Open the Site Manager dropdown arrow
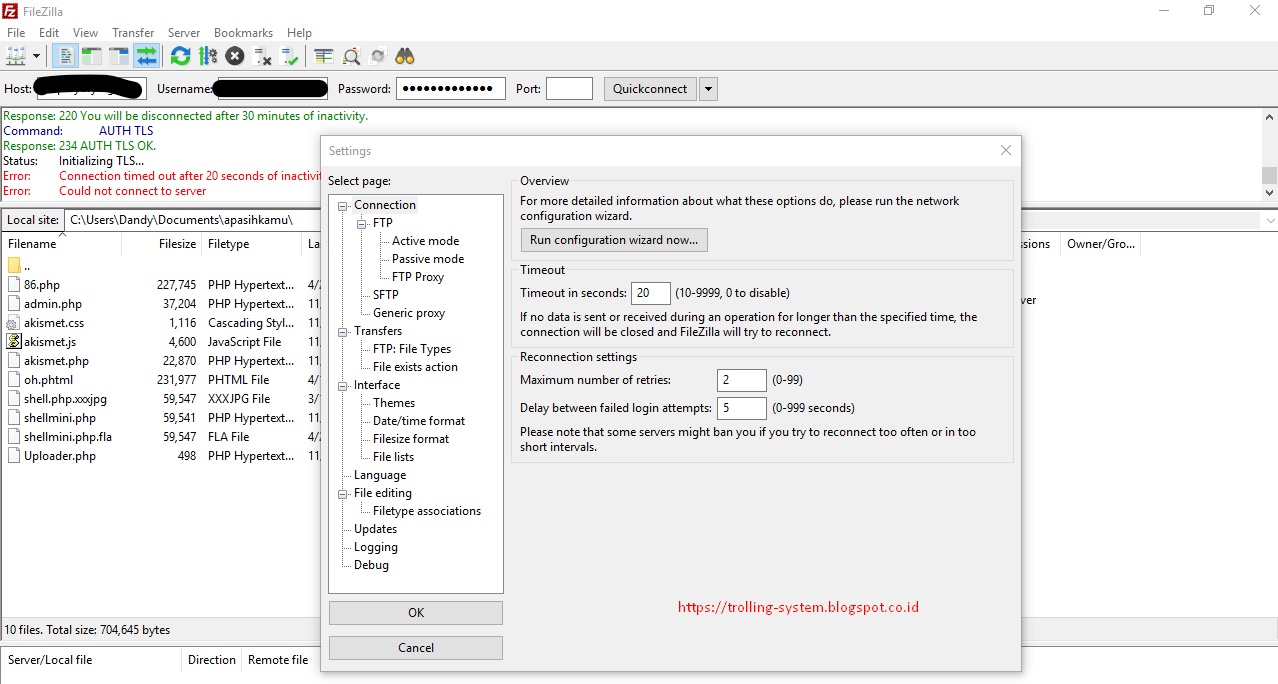Viewport: 1278px width, 684px height. (x=36, y=56)
